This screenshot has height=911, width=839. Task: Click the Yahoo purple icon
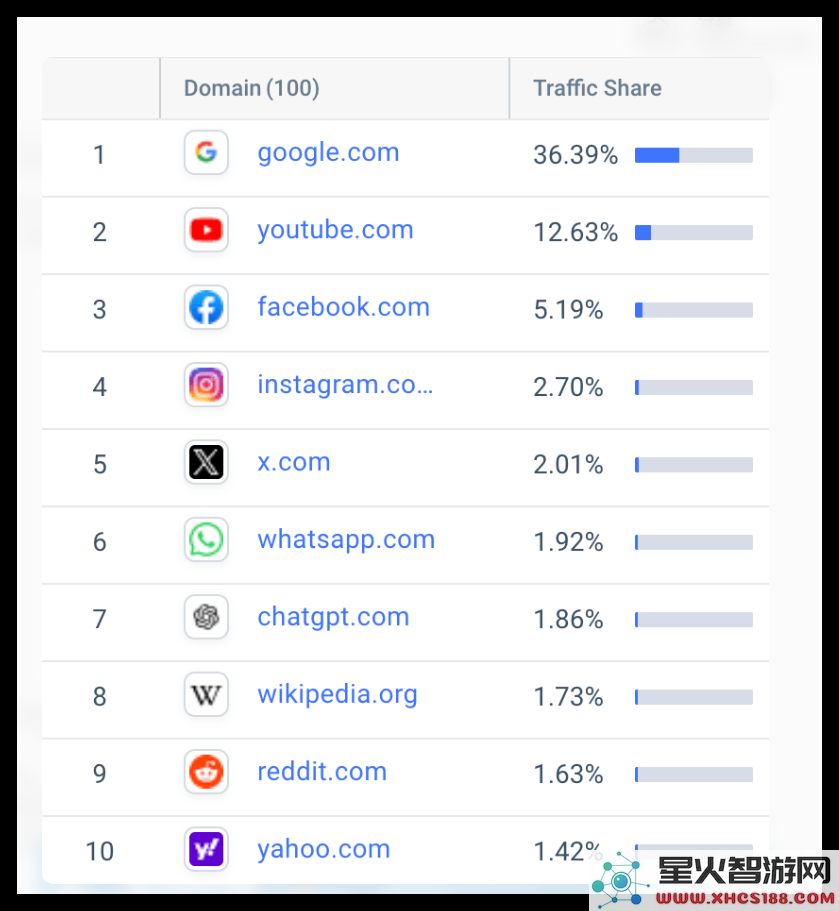(206, 849)
